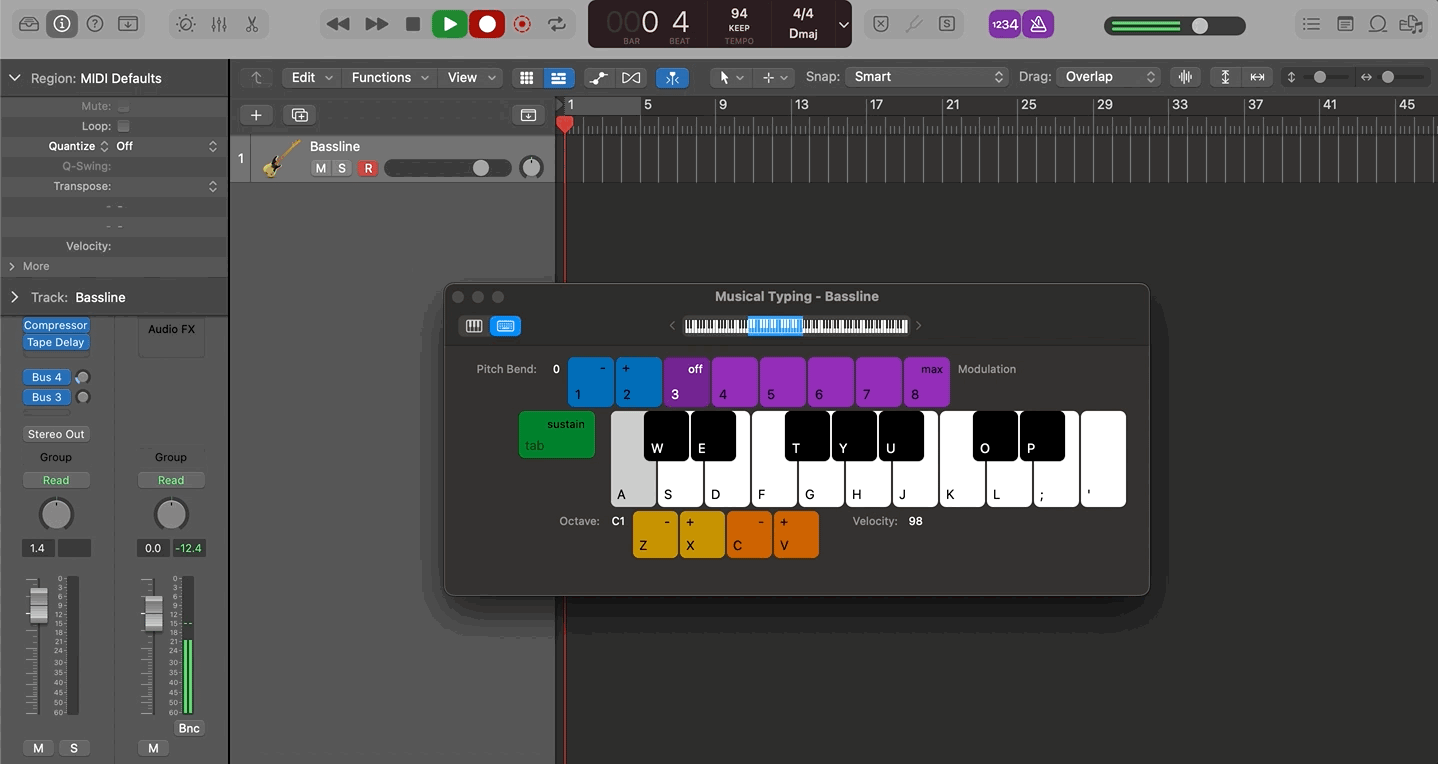Open the Library panel icon

(x=28, y=24)
